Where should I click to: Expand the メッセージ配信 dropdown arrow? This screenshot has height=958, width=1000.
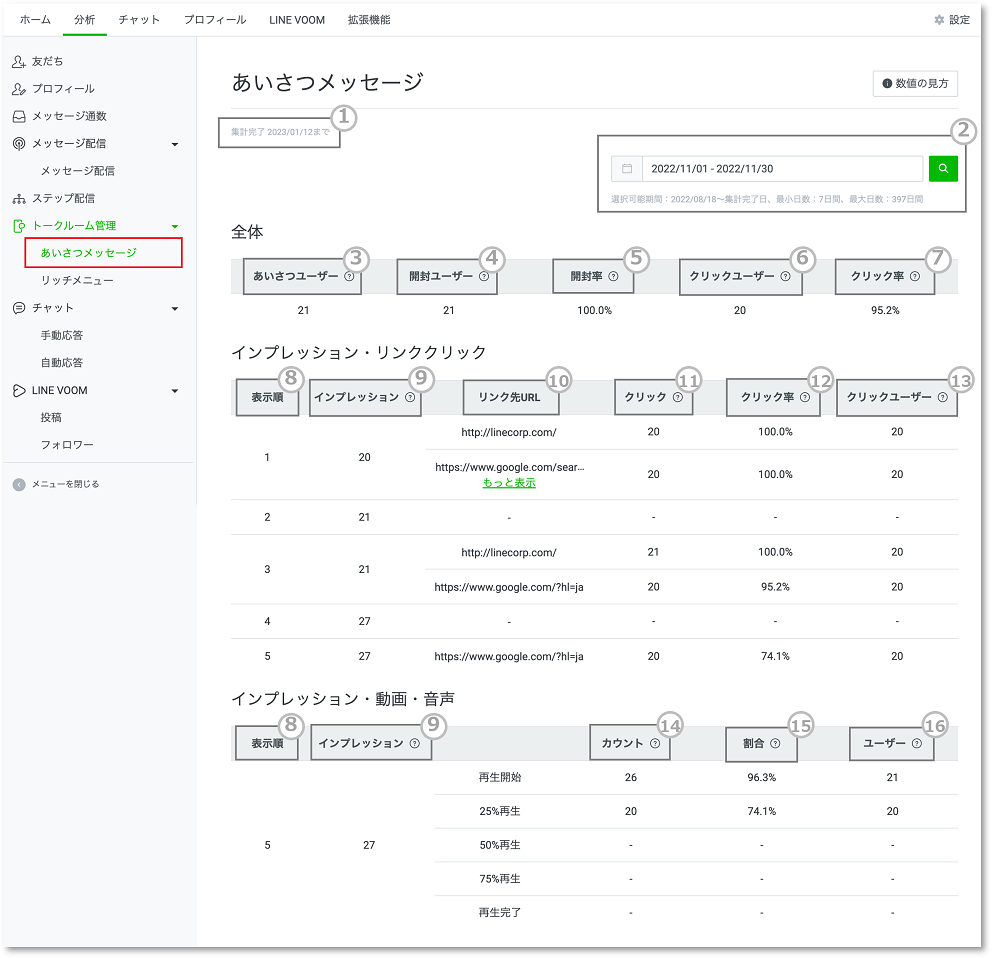(x=175, y=144)
